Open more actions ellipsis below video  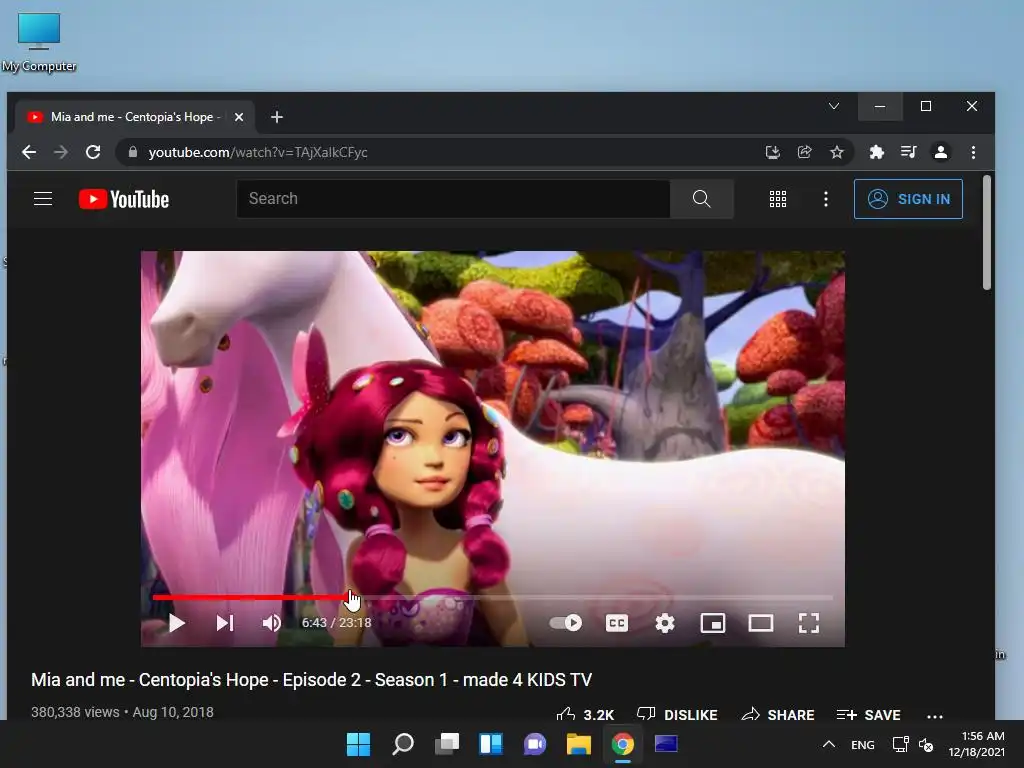tap(935, 716)
